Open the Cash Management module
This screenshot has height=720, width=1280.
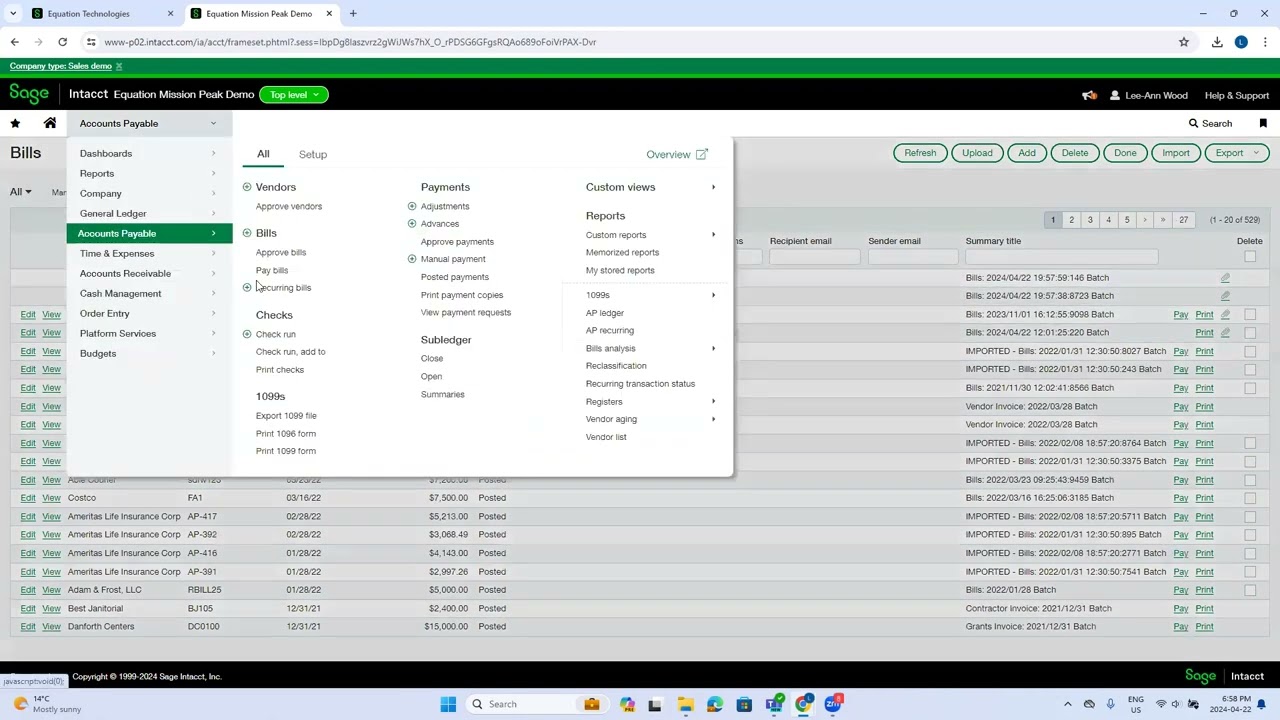pos(149,293)
